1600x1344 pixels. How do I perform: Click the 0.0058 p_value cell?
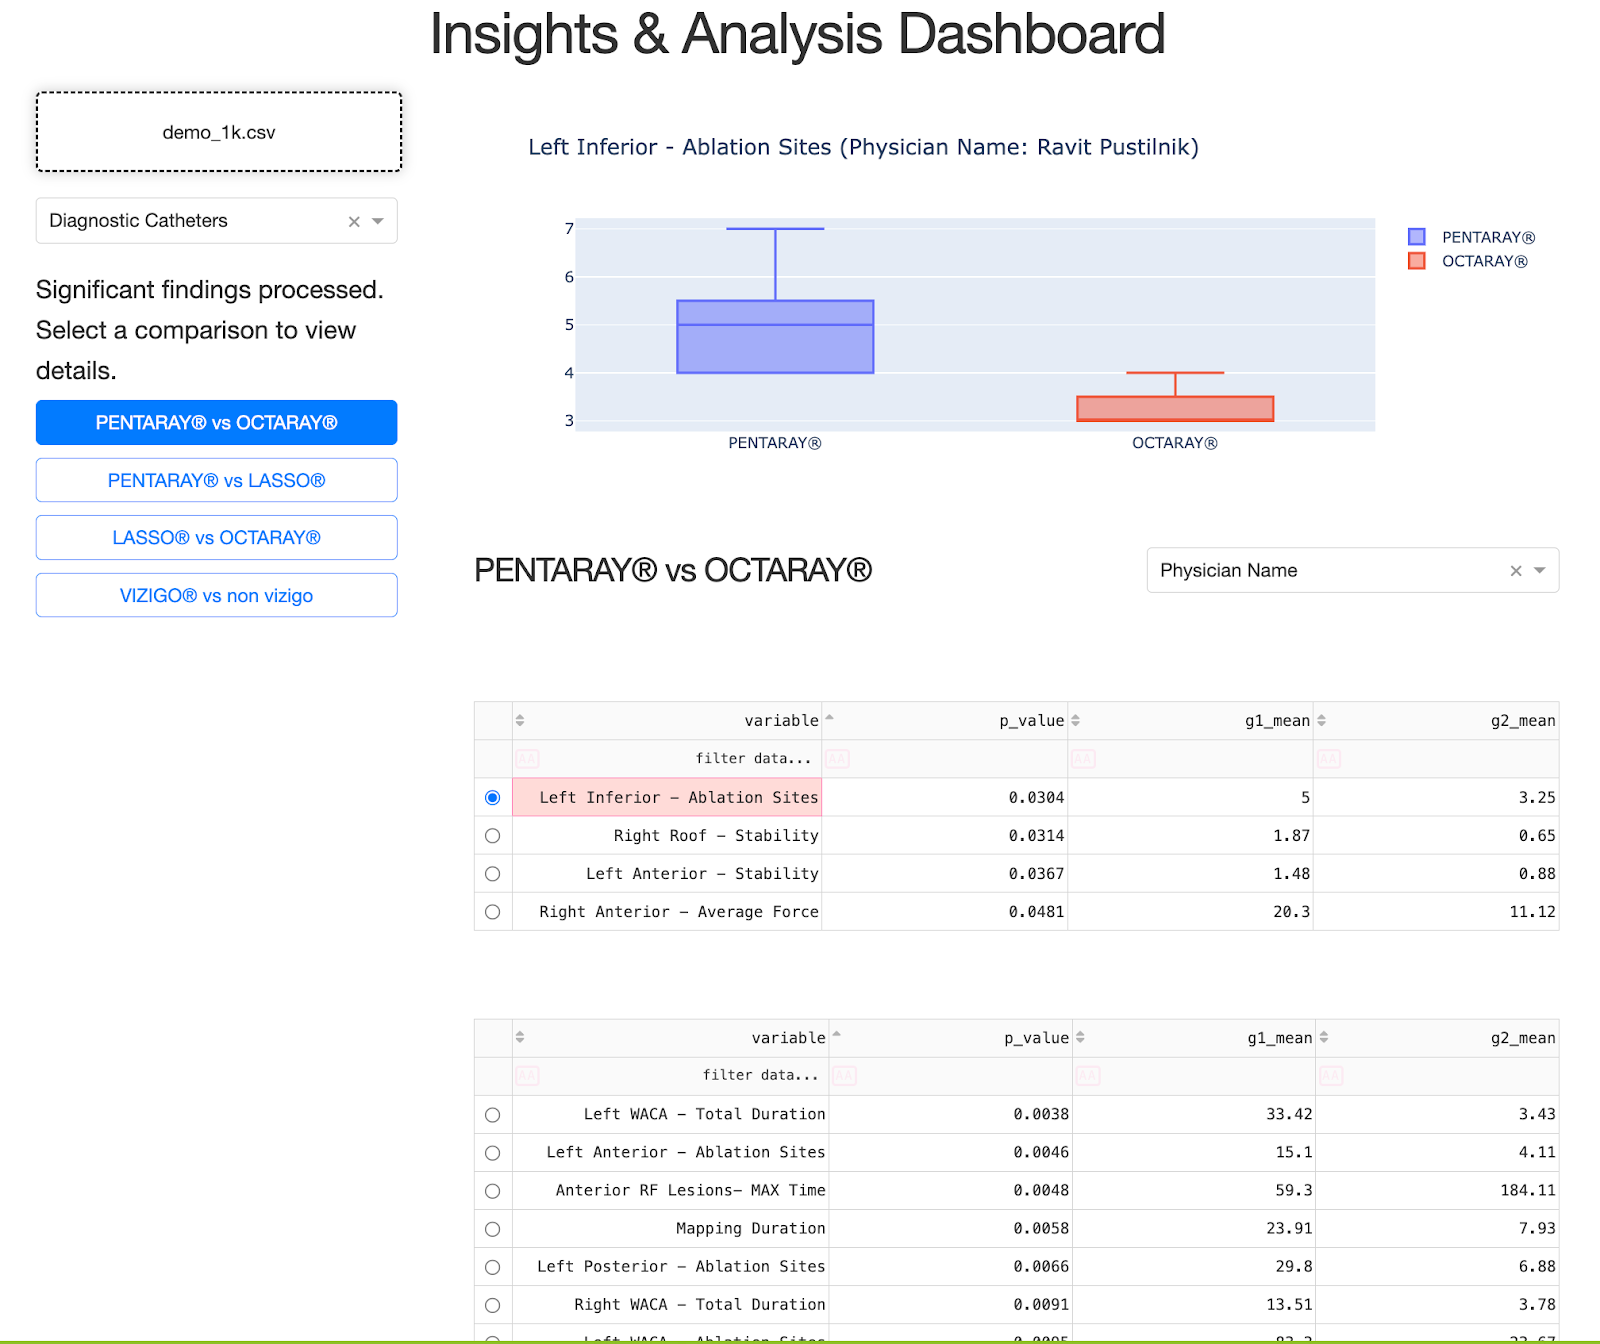pos(951,1229)
